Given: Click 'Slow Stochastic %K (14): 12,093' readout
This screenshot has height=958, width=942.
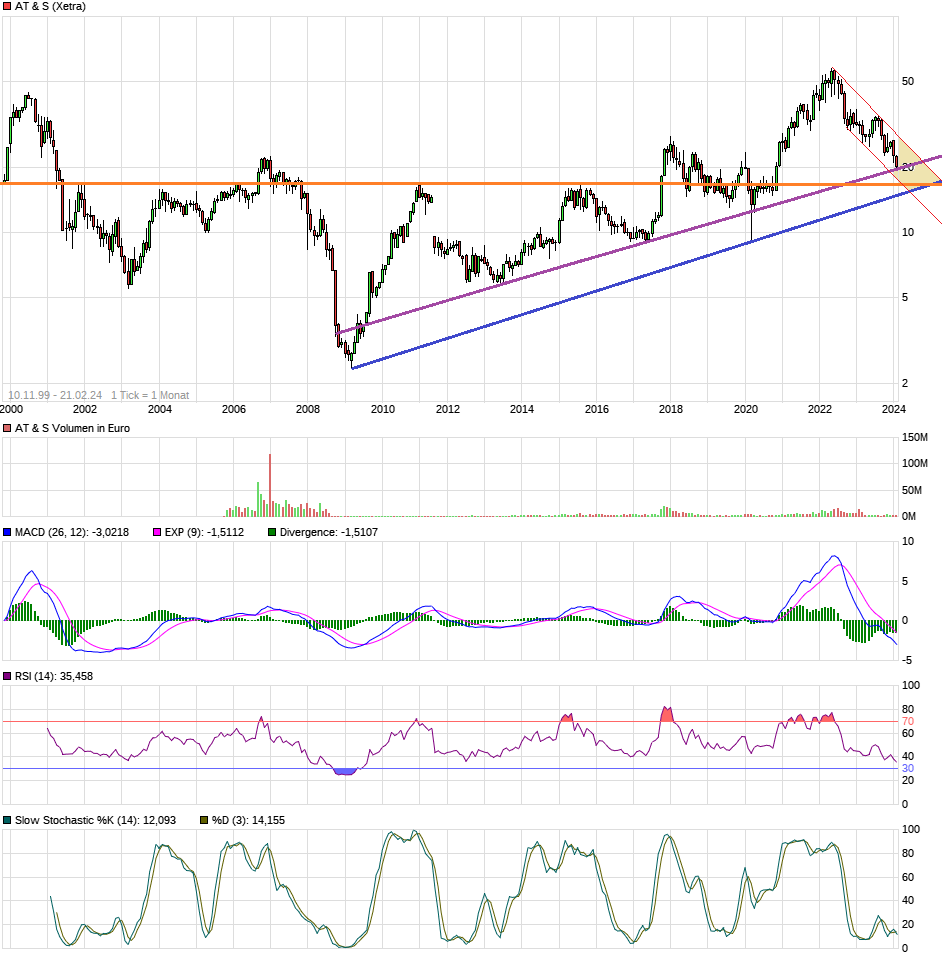Looking at the screenshot, I should click(95, 821).
